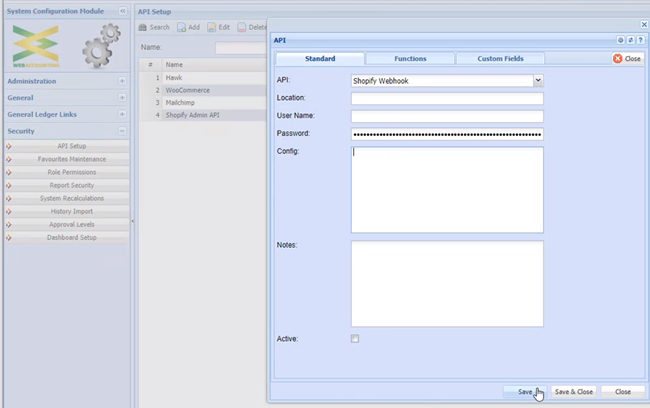
Task: Open the API type dropdown
Action: [x=538, y=80]
